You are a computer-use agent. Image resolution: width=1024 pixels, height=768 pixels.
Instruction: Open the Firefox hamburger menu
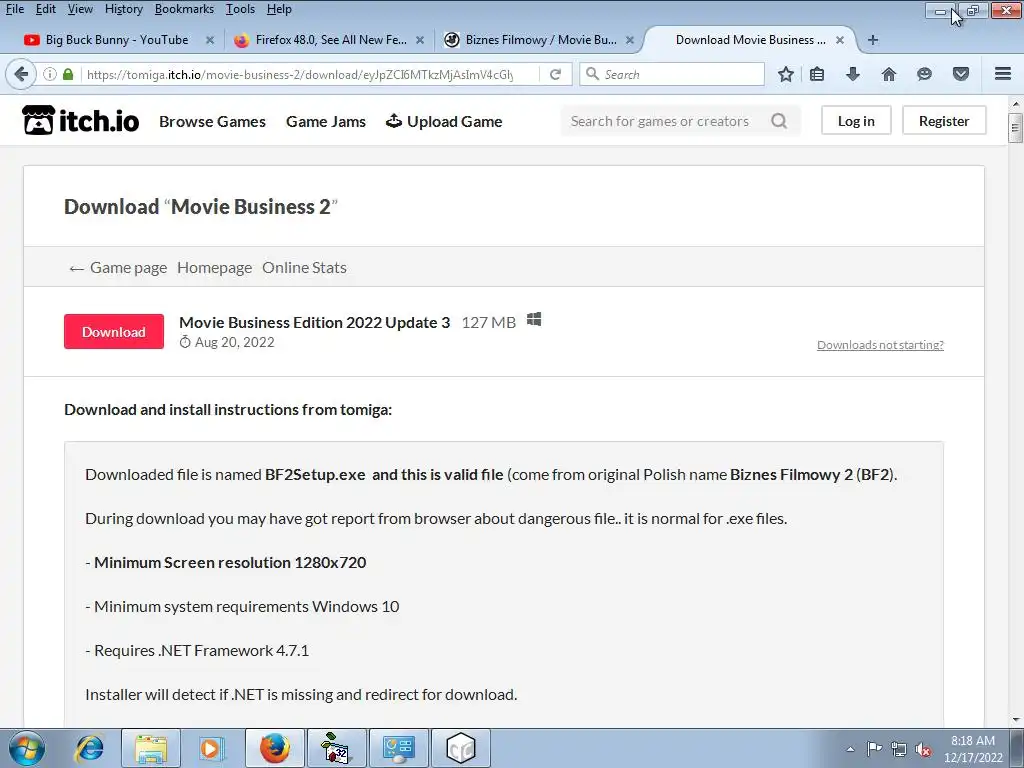tap(1003, 74)
